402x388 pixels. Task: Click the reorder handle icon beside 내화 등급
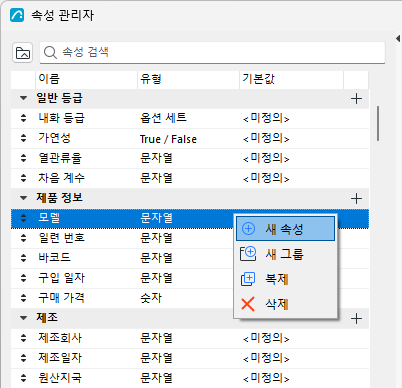click(x=23, y=118)
